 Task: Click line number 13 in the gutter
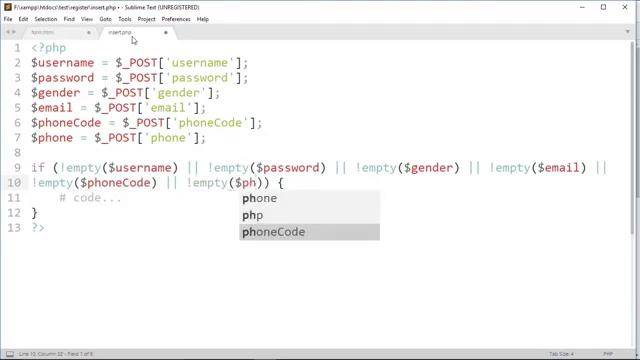click(x=13, y=228)
